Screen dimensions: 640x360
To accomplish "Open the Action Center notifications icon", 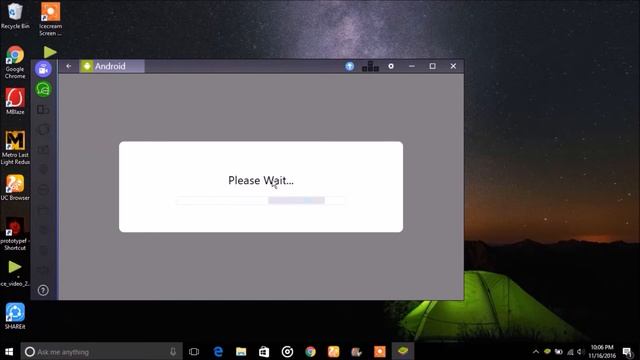I will pyautogui.click(x=627, y=352).
